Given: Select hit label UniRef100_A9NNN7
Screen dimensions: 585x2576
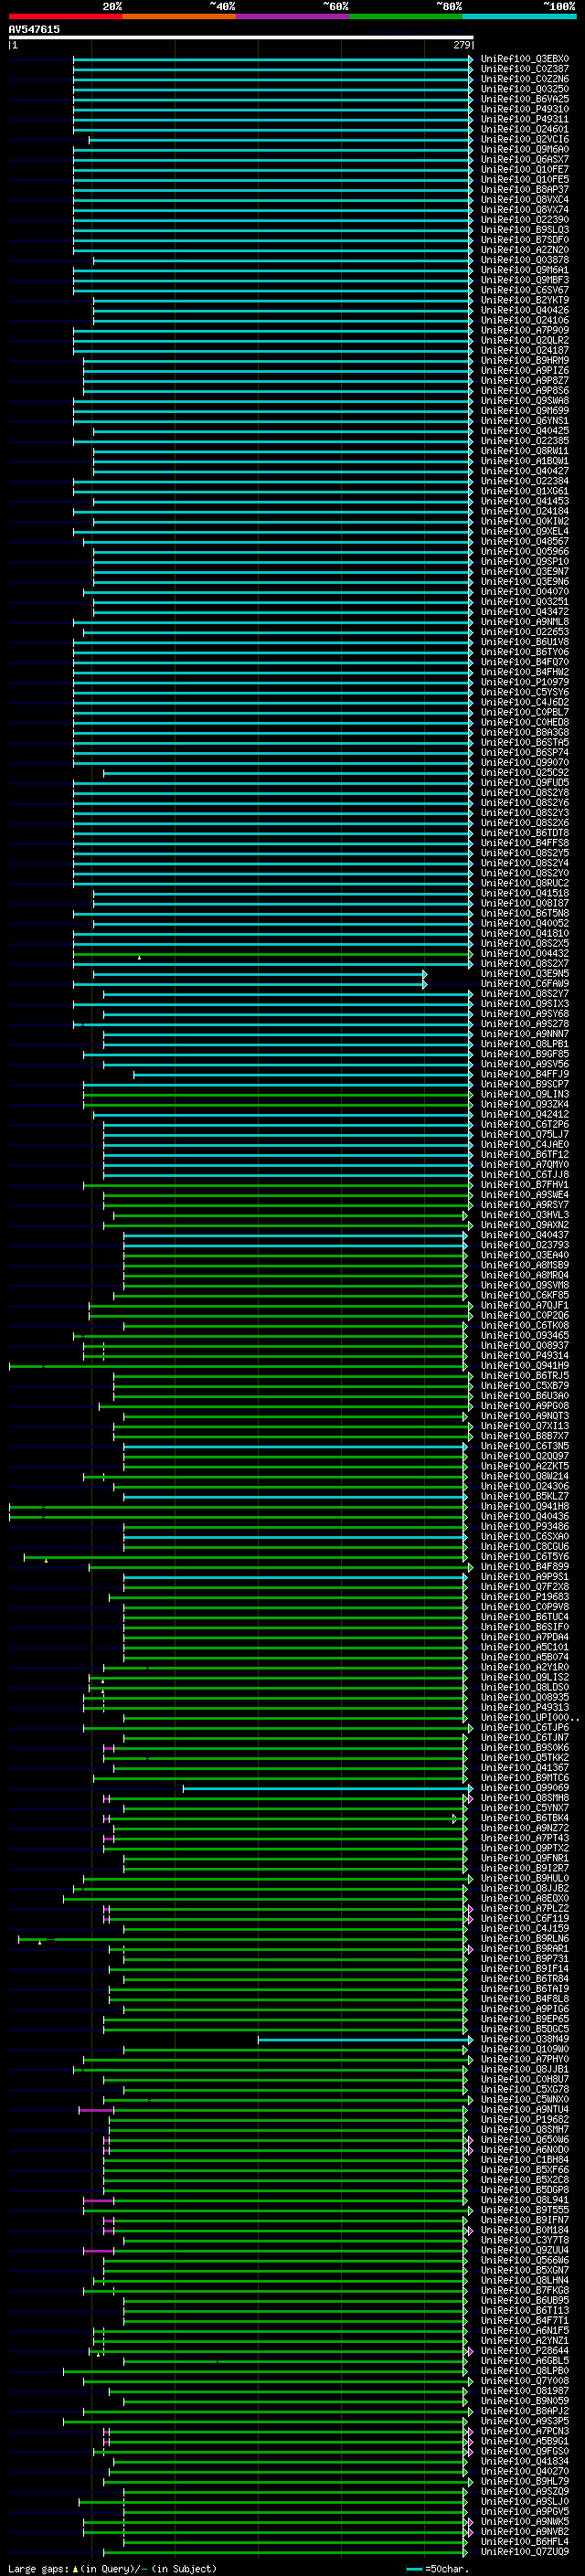Looking at the screenshot, I should tap(524, 1034).
